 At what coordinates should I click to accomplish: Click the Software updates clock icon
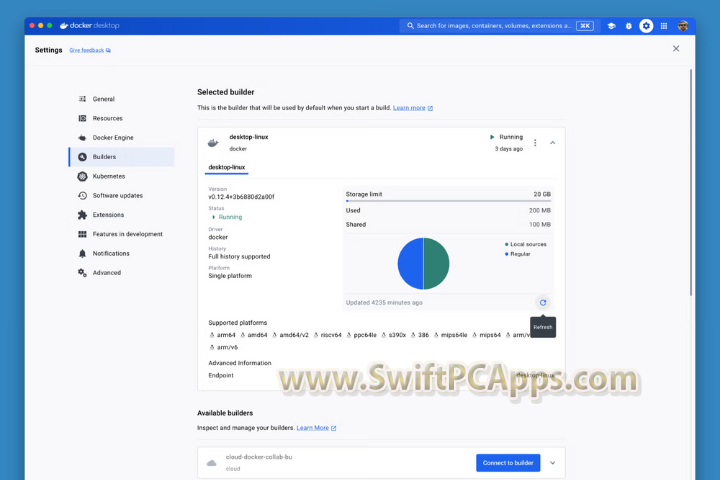82,195
